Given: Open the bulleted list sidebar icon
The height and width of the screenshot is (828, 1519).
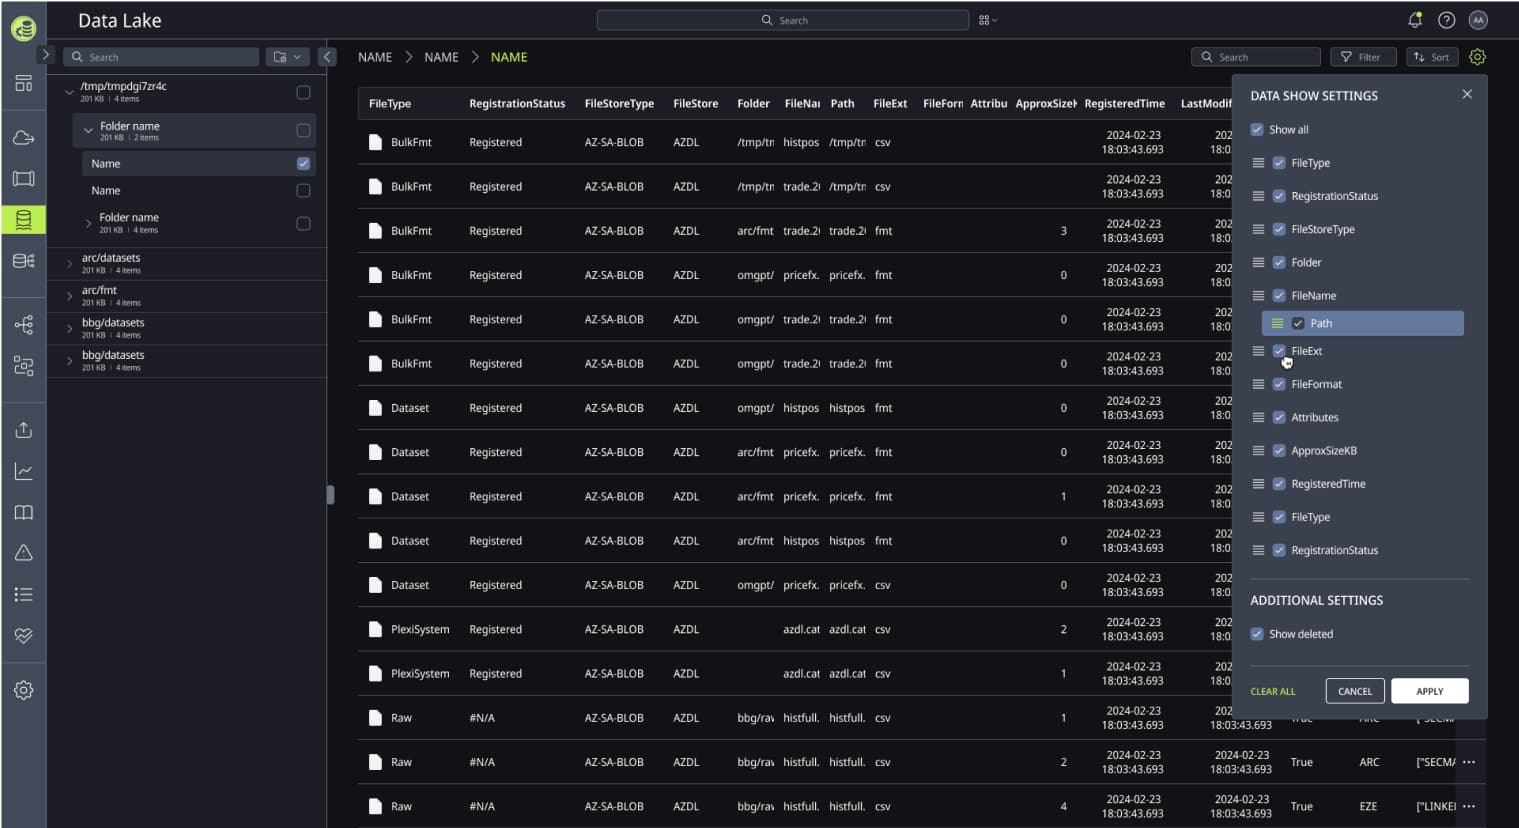Looking at the screenshot, I should pyautogui.click(x=24, y=594).
